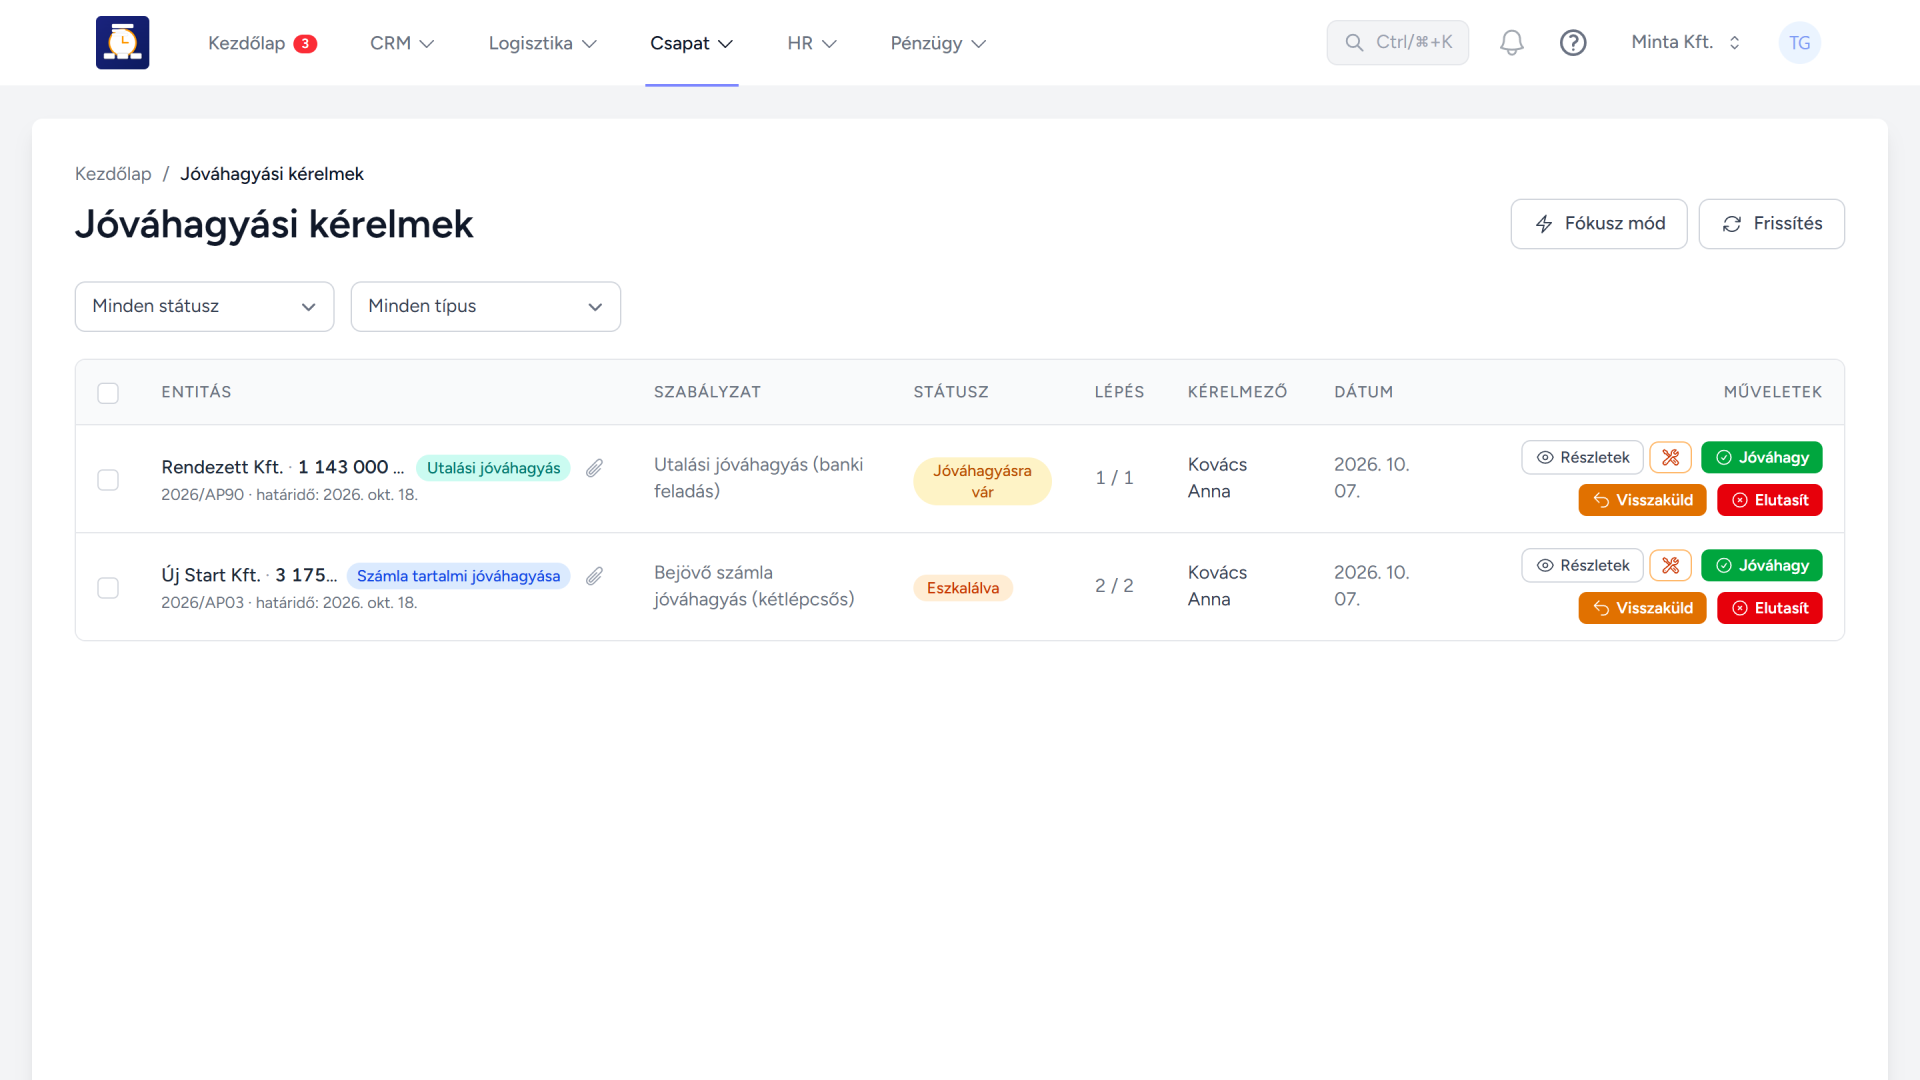This screenshot has width=1920, height=1080.
Task: Click the Utalási jóváhagyás tag
Action: 493,468
